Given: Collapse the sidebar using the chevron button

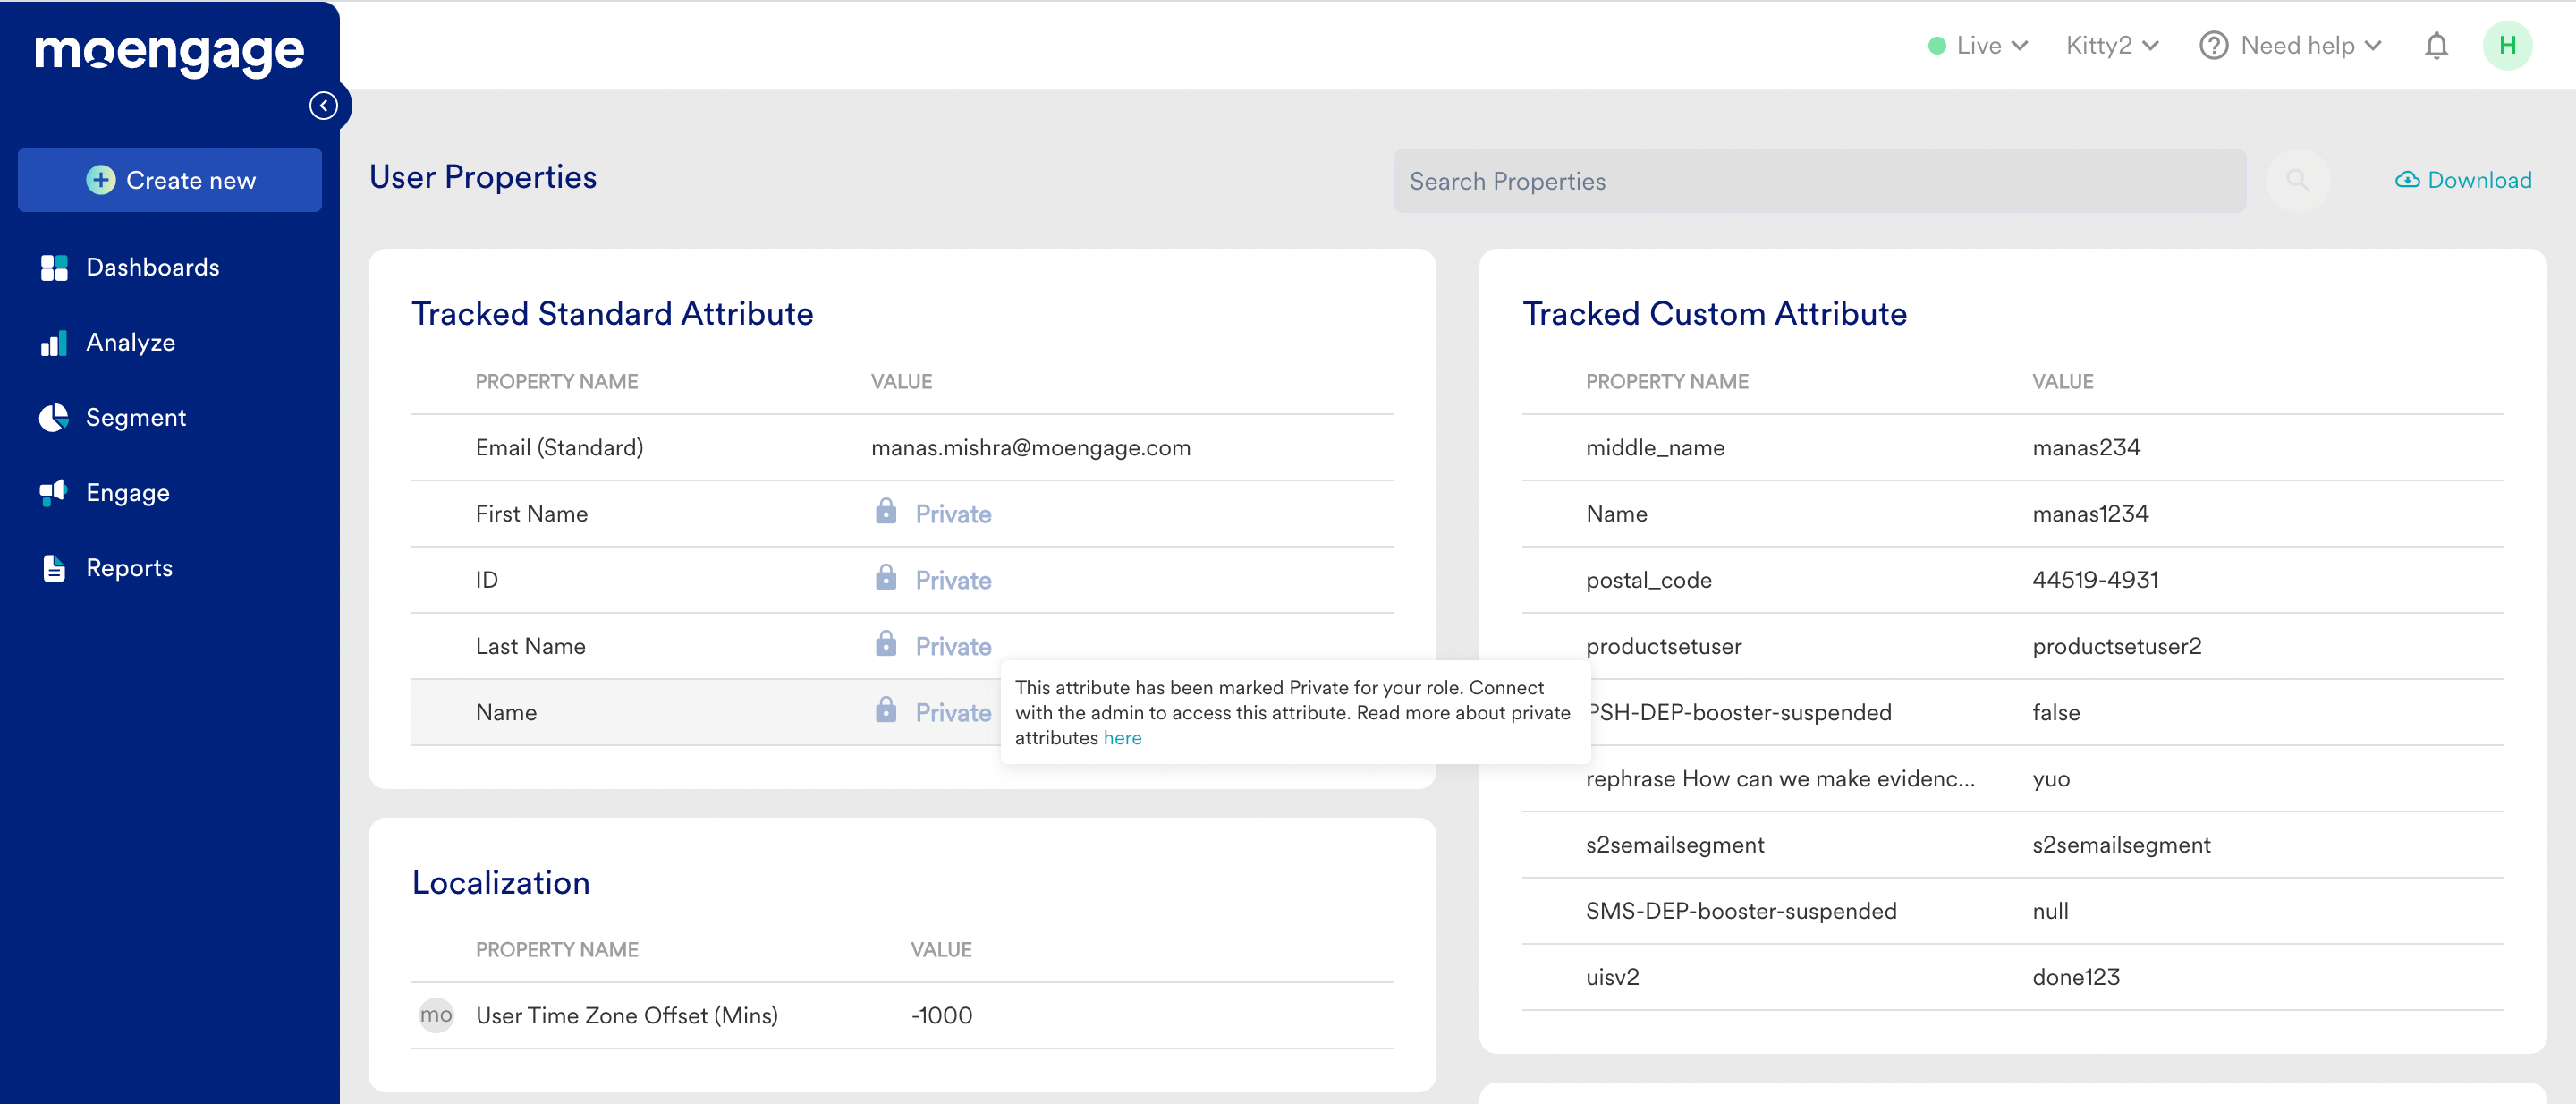Looking at the screenshot, I should pos(324,104).
